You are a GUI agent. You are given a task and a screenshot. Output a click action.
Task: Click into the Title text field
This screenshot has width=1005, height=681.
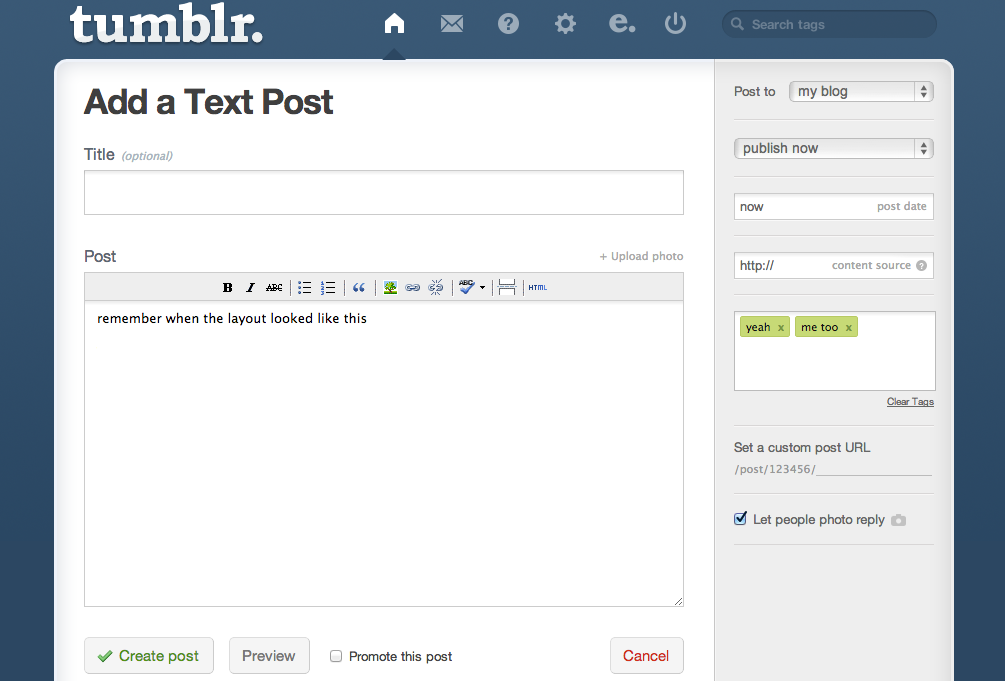pyautogui.click(x=383, y=192)
